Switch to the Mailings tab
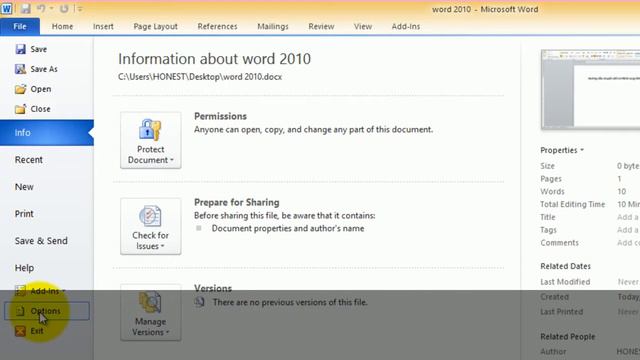Image resolution: width=640 pixels, height=360 pixels. pyautogui.click(x=273, y=27)
